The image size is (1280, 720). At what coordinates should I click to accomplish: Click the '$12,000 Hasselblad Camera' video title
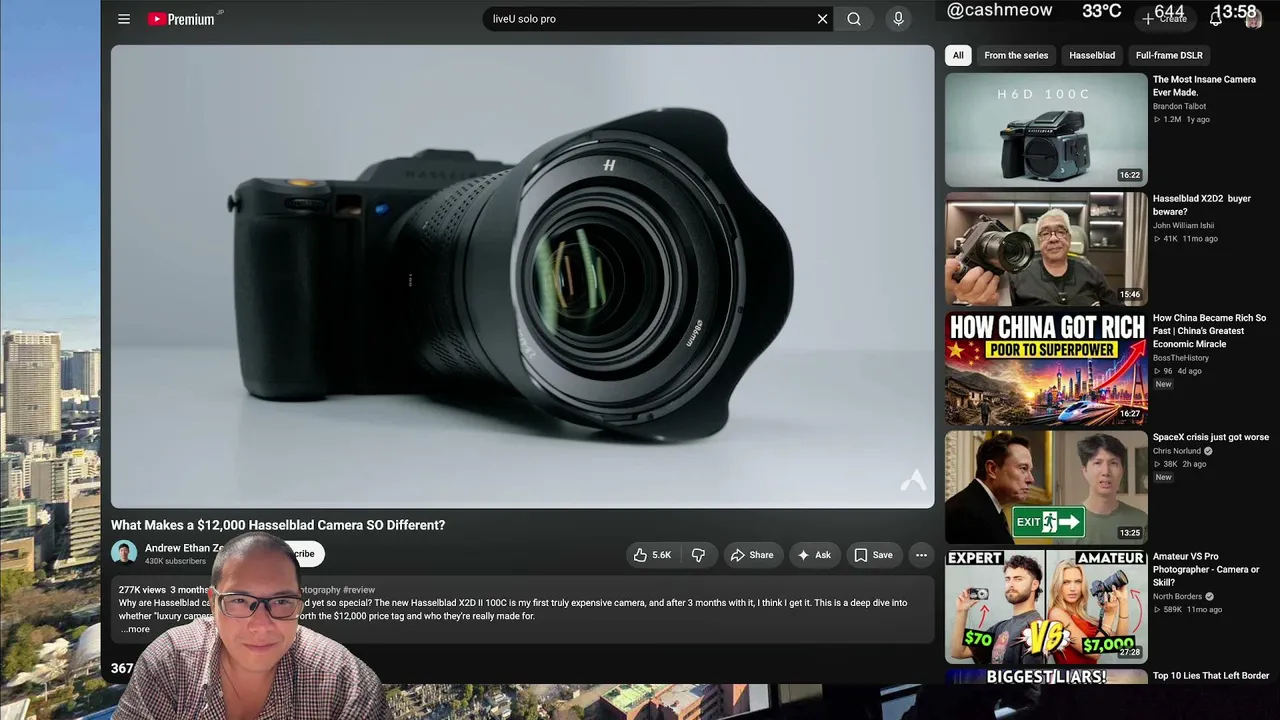pos(278,525)
